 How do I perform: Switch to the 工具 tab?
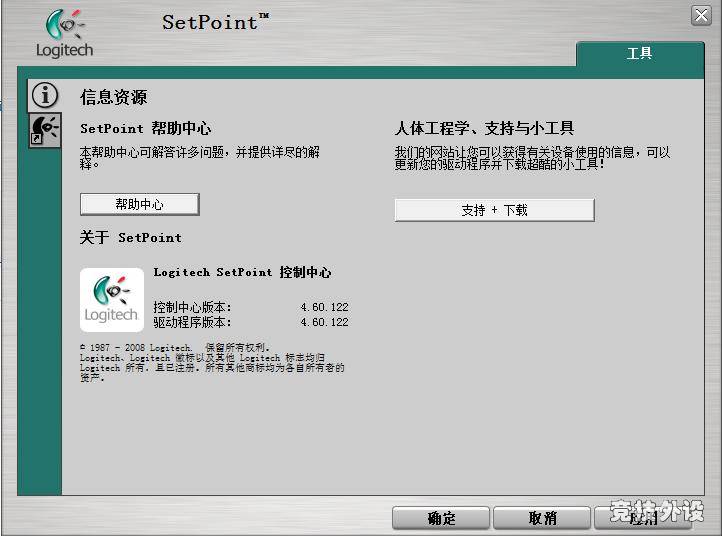[639, 54]
